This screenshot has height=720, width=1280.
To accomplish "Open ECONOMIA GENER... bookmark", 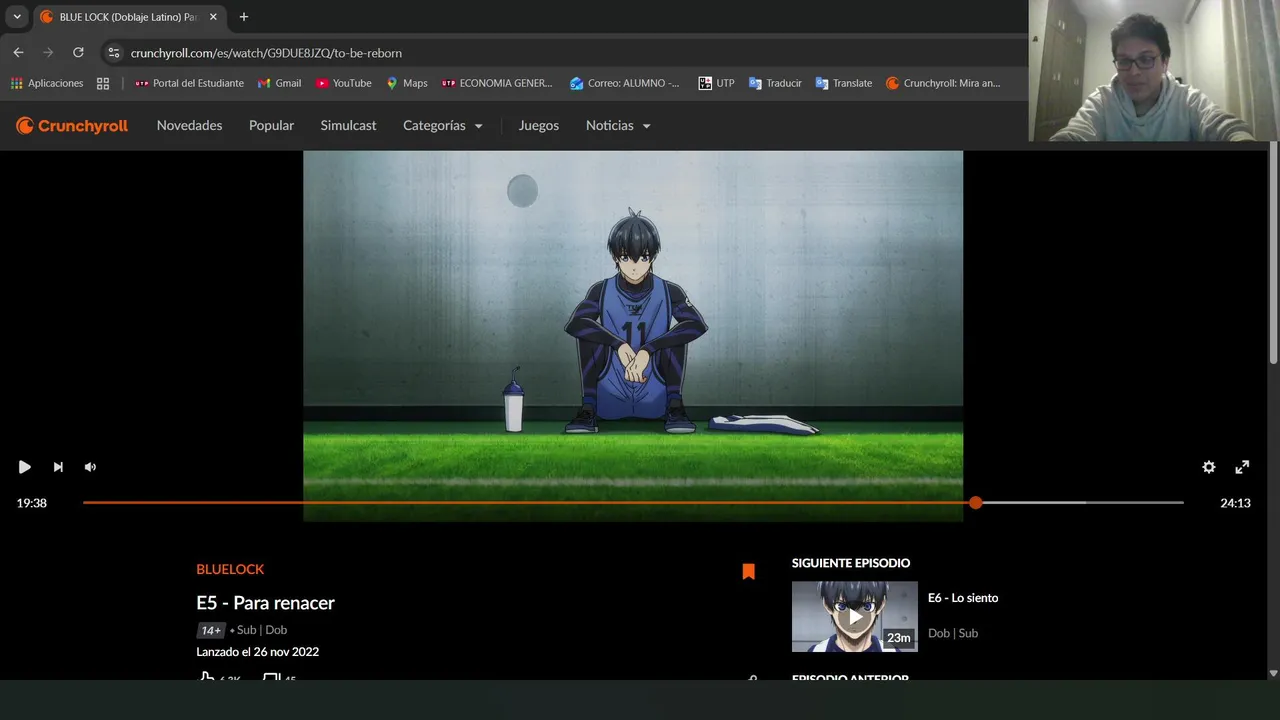I will tap(497, 83).
